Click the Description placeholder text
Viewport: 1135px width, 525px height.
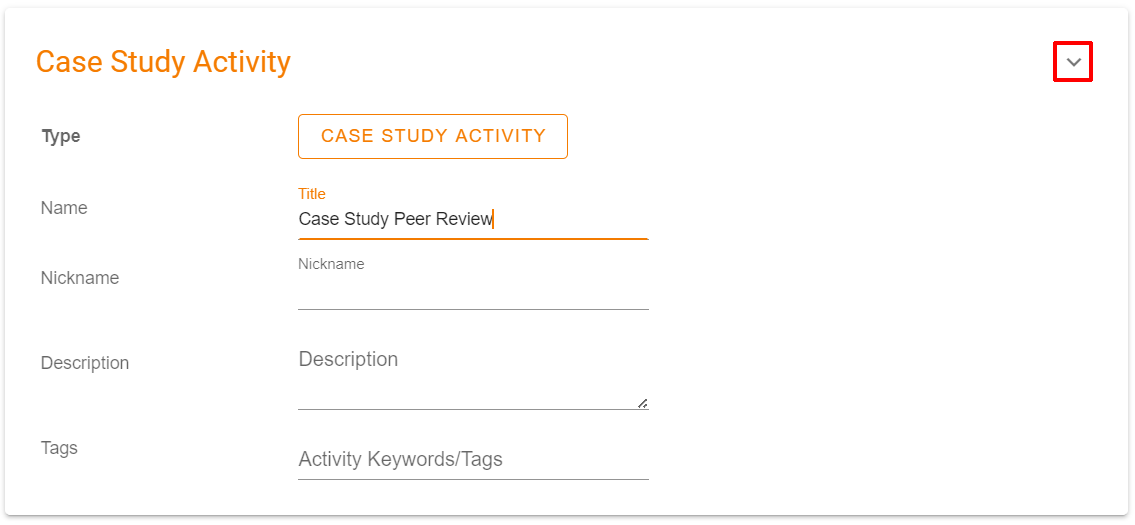click(348, 360)
